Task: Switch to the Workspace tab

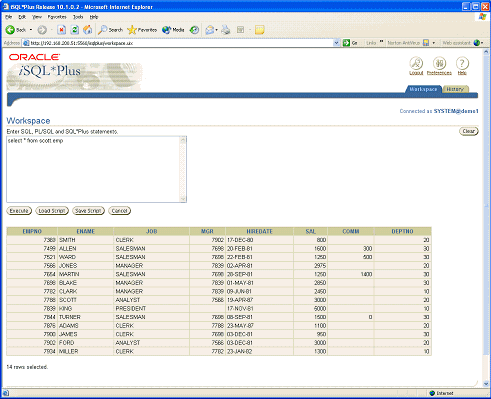Action: tap(423, 89)
